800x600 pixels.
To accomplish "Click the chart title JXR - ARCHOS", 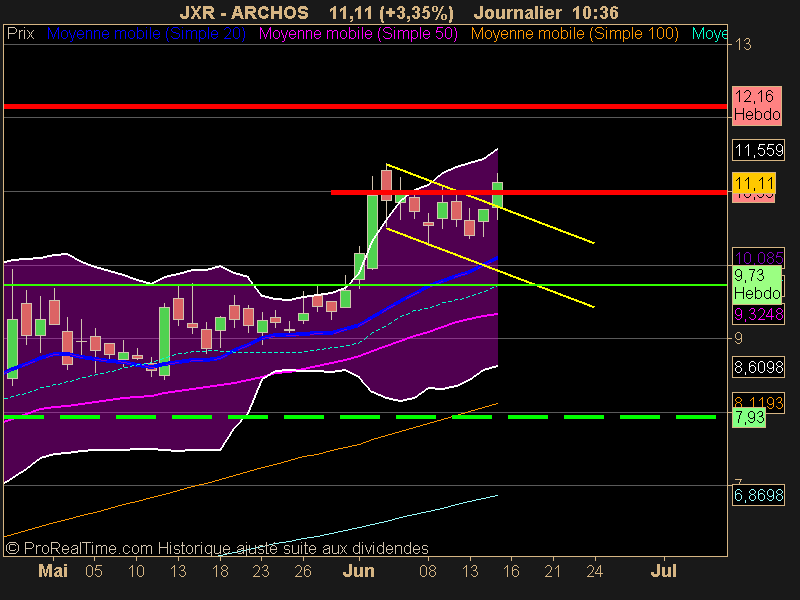I will click(x=244, y=12).
